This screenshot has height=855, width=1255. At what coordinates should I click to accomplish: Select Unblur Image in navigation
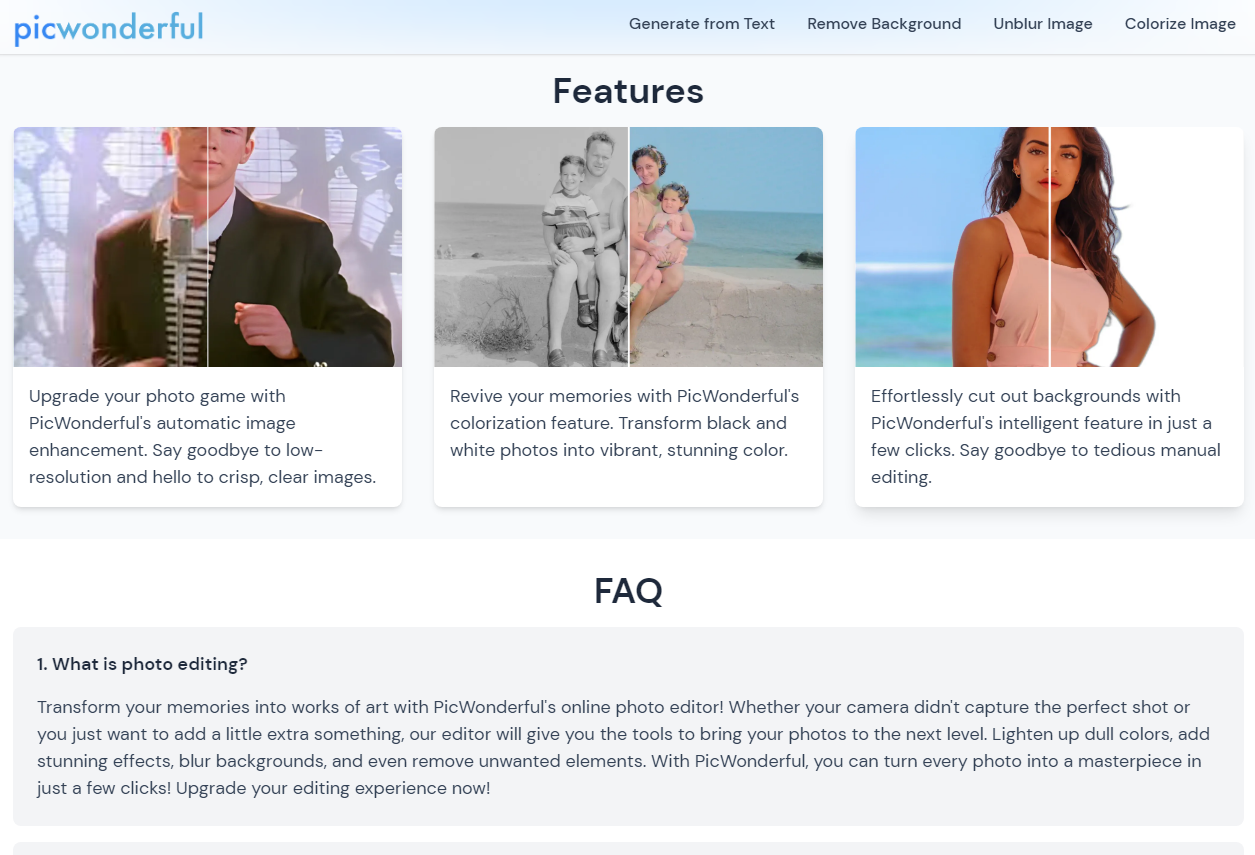pos(1043,24)
